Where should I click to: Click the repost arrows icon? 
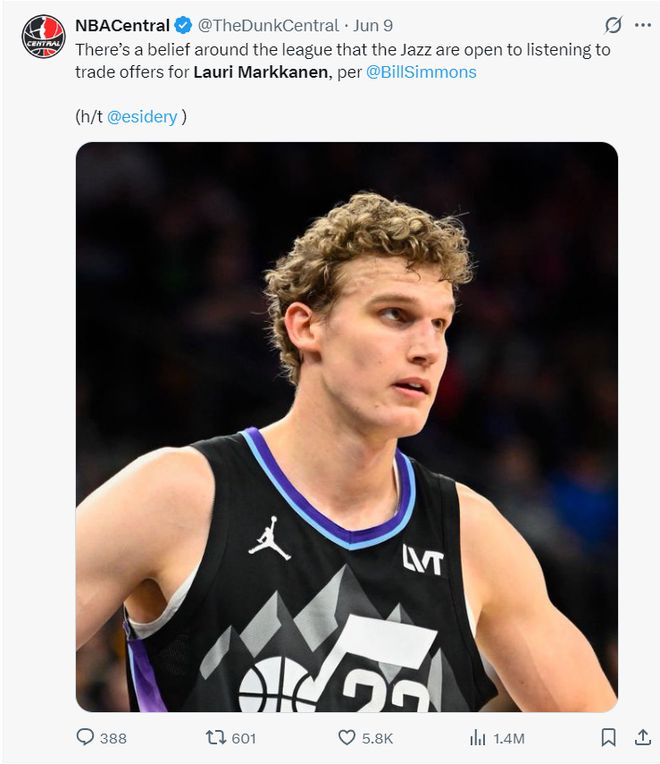point(214,738)
